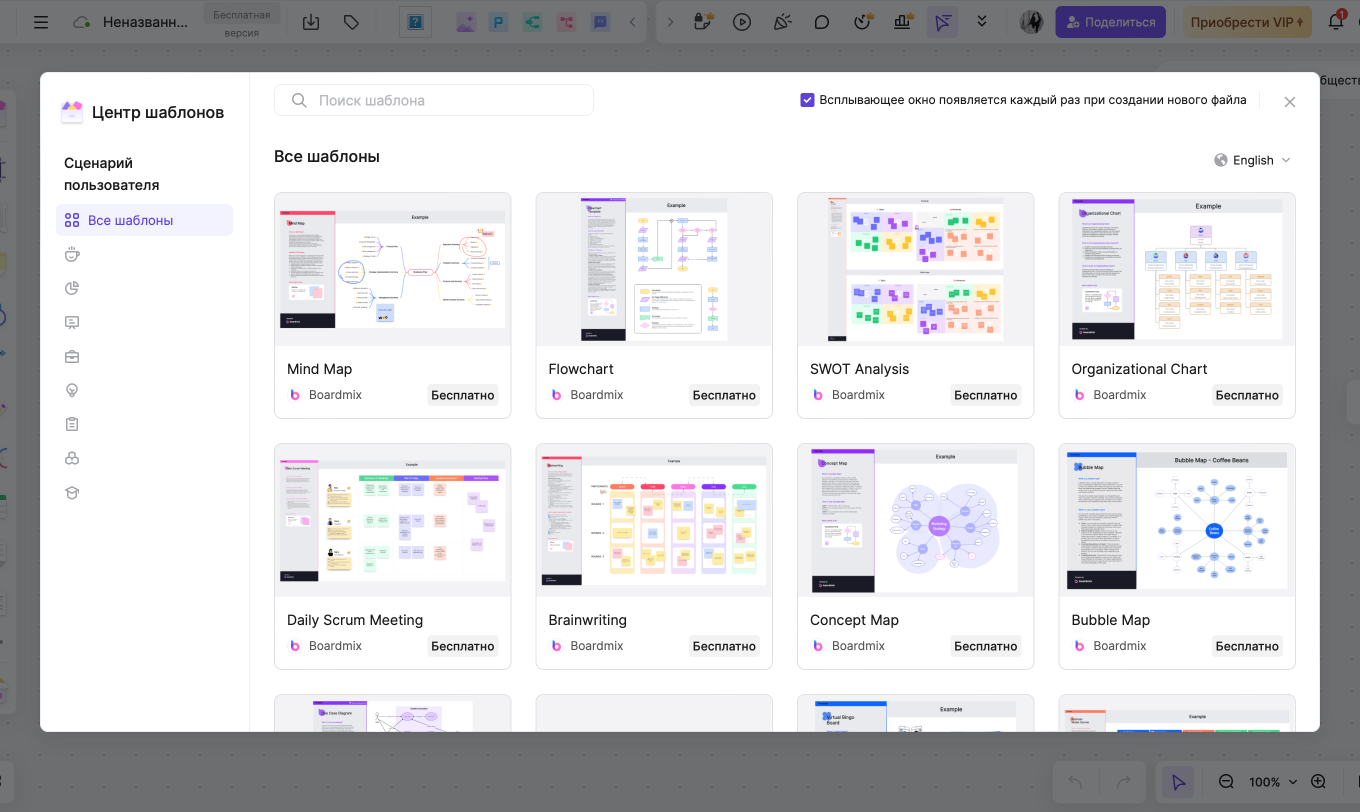Screen dimensions: 1360x812
Task: Close the template center dialog
Action: [x=1290, y=102]
